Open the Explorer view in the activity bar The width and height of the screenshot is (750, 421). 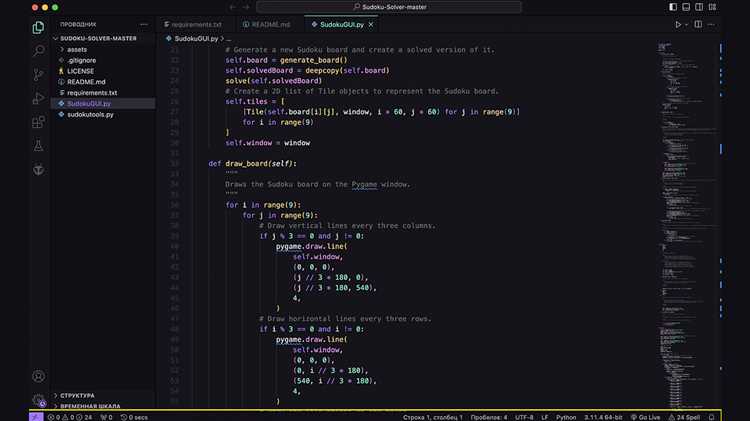(38, 27)
